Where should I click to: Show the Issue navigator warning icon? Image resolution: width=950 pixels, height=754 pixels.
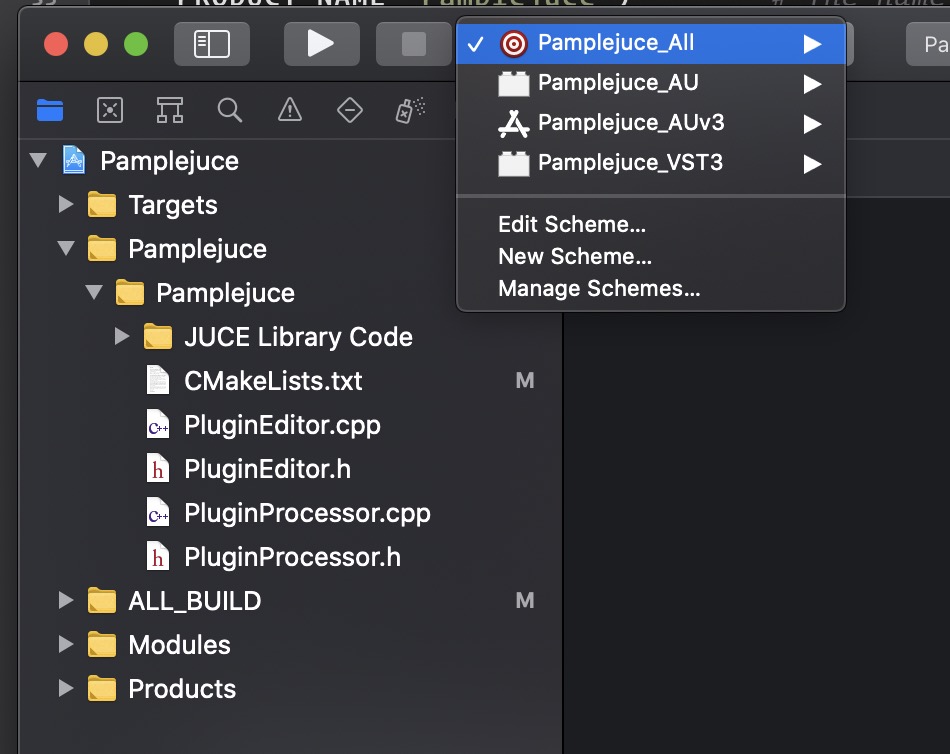click(290, 110)
